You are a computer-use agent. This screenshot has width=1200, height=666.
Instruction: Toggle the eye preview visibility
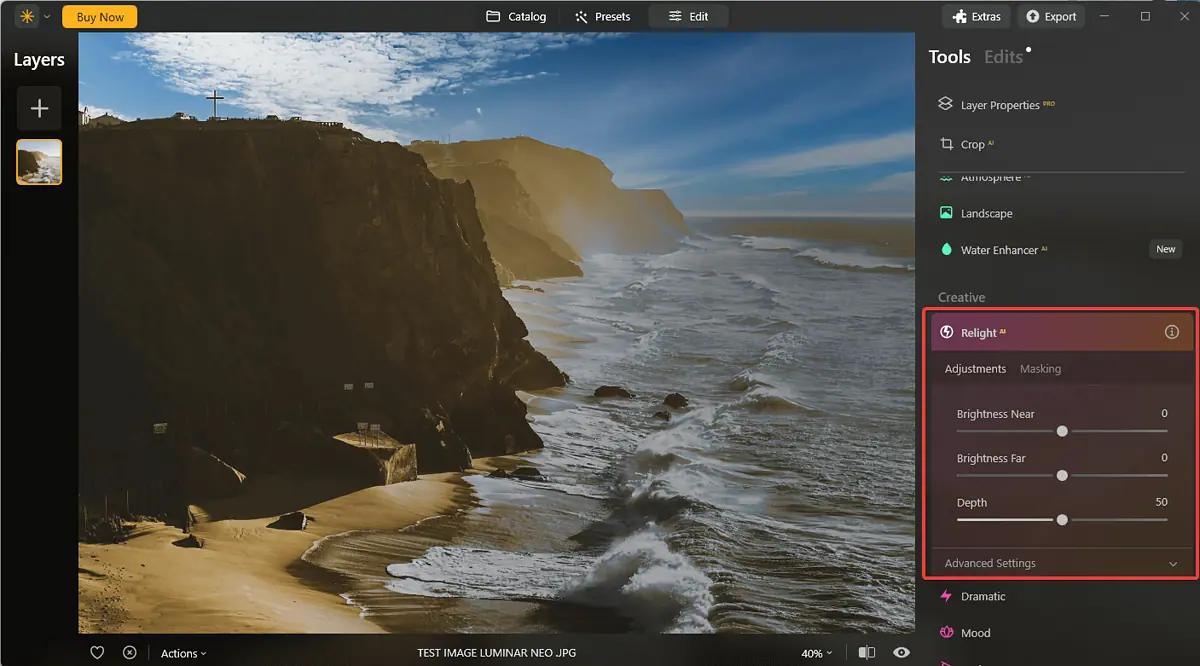click(x=901, y=652)
